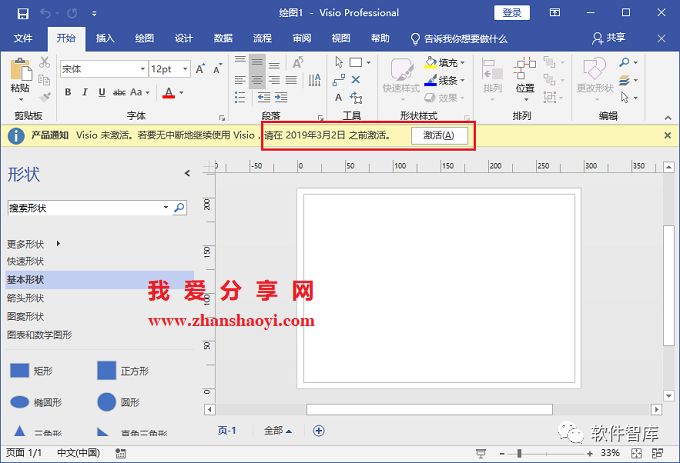Click the shape search magnifier icon

tap(179, 208)
